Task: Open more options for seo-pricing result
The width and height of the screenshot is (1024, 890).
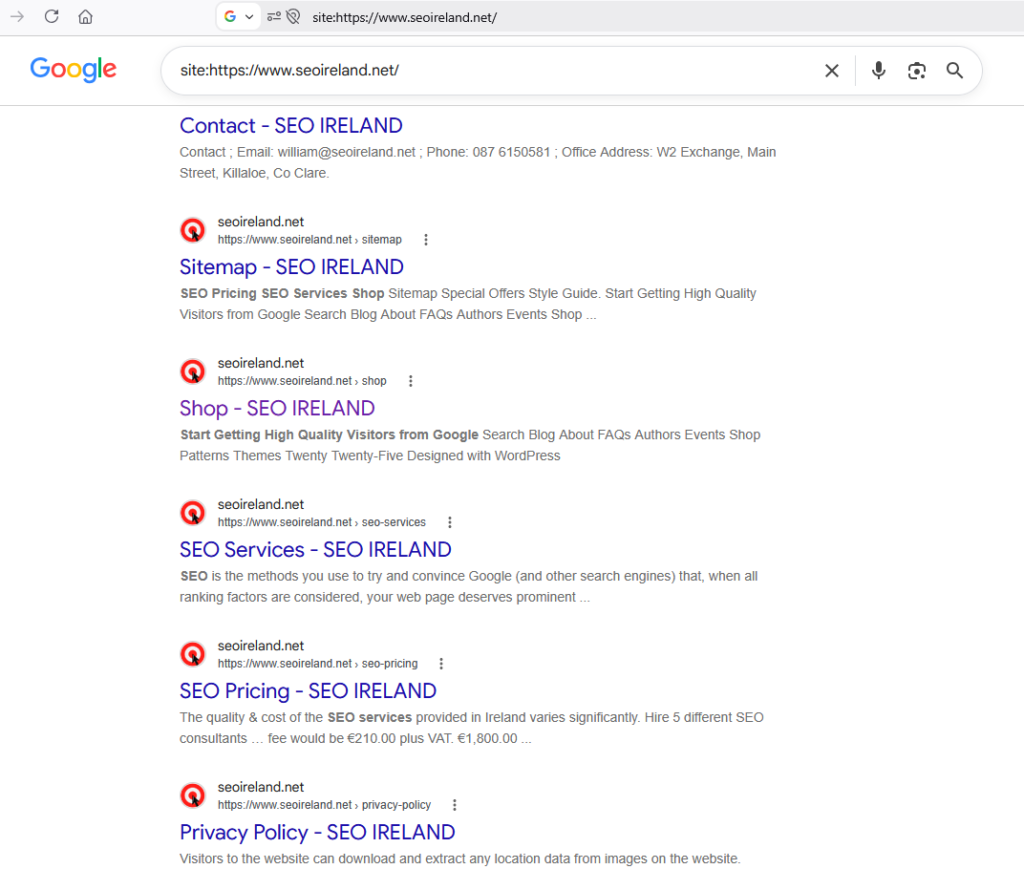Action: (441, 663)
